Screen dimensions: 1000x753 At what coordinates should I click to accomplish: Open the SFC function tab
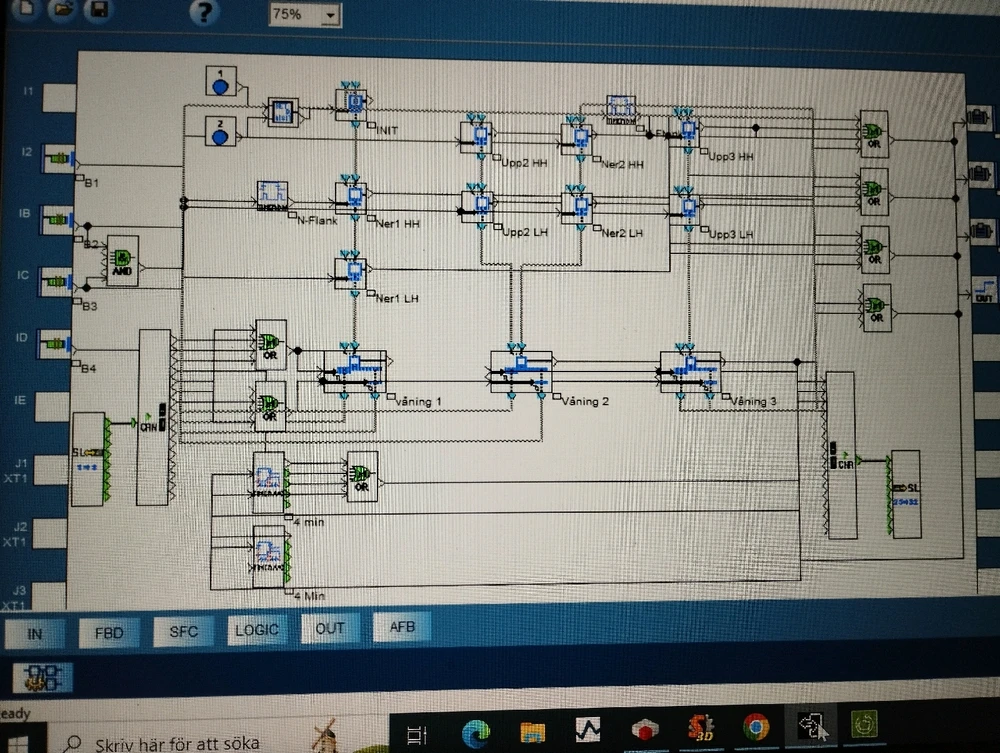(183, 631)
